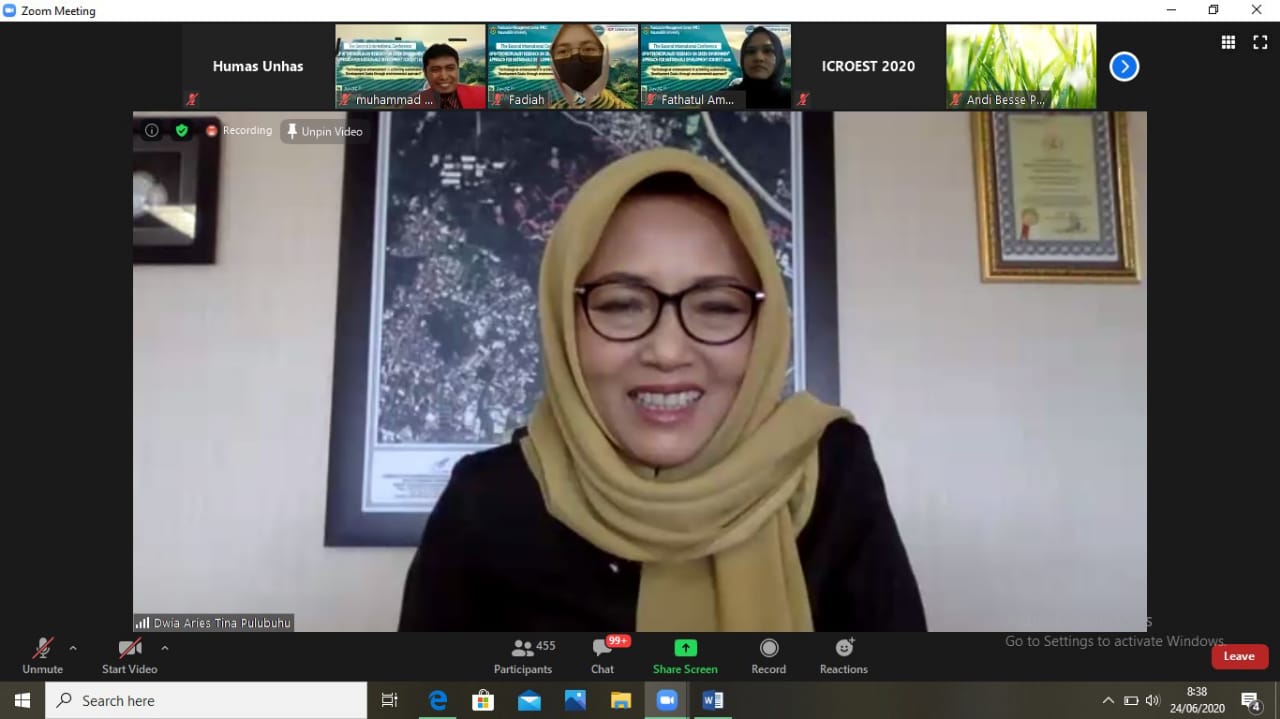Screen dimensions: 1280x719
Task: Expand audio options arrow next to Unmute
Action: (x=73, y=648)
